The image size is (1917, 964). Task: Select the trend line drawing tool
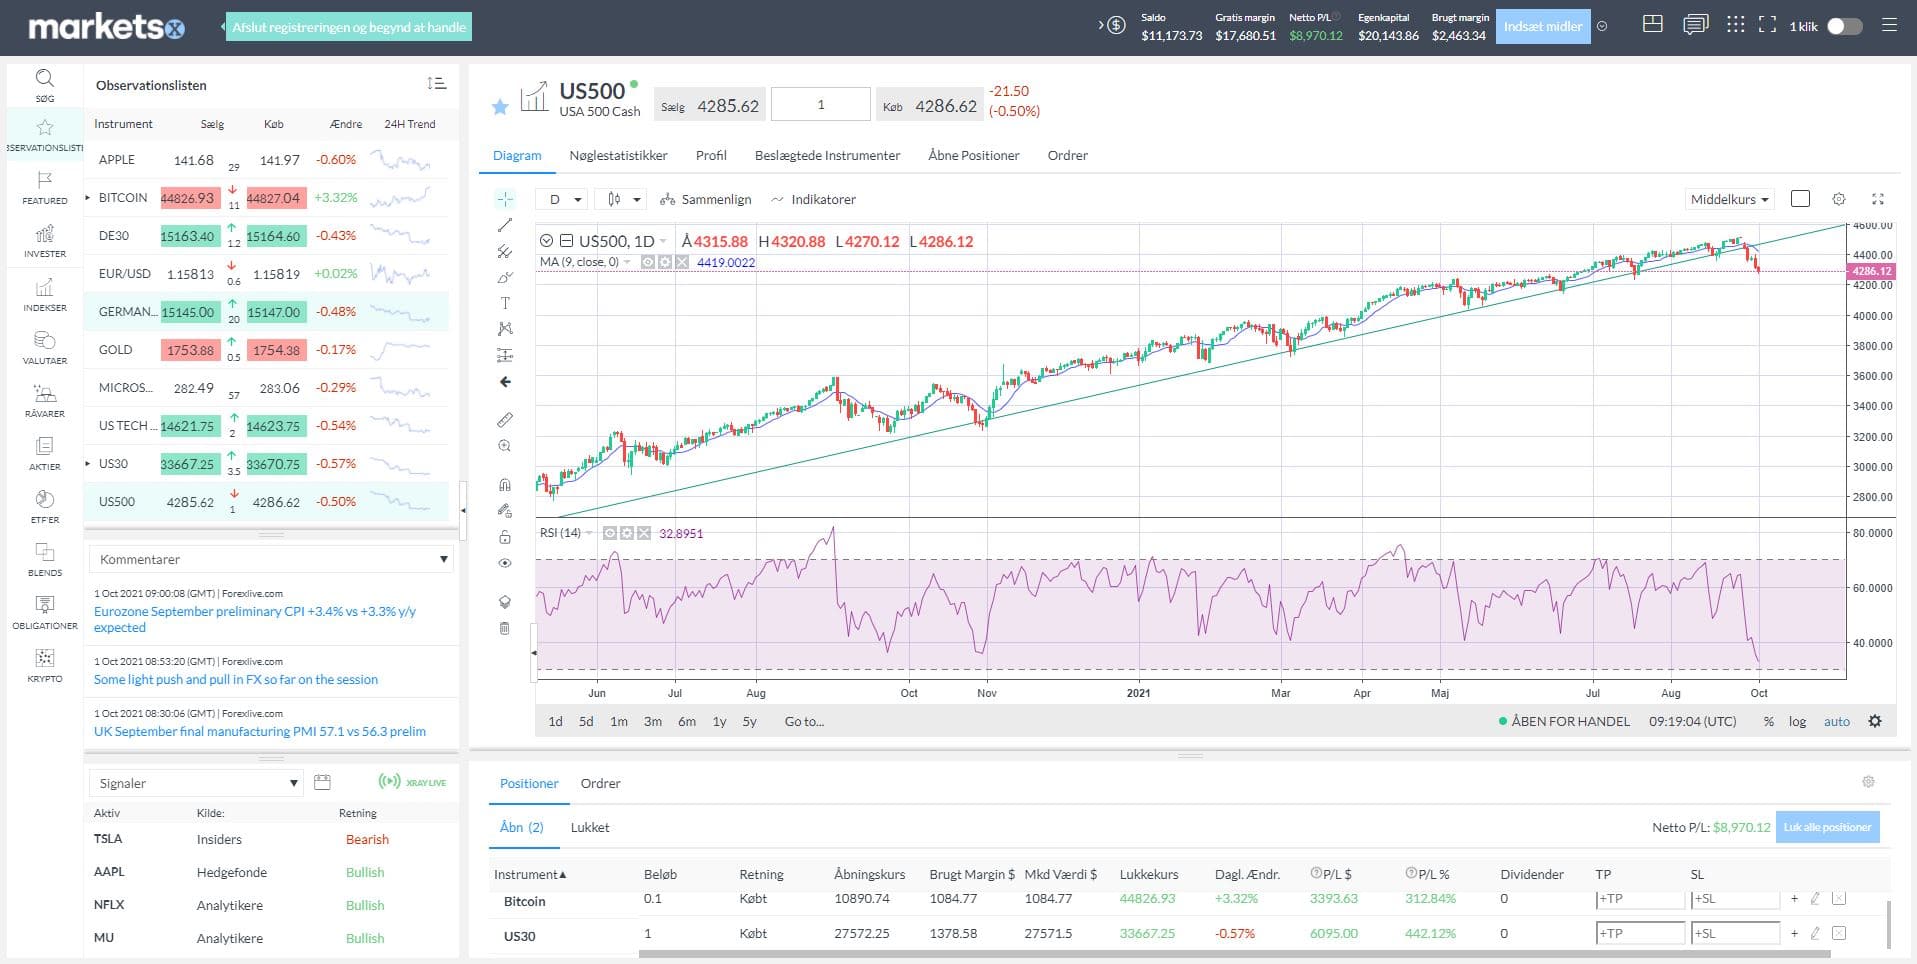[505, 225]
